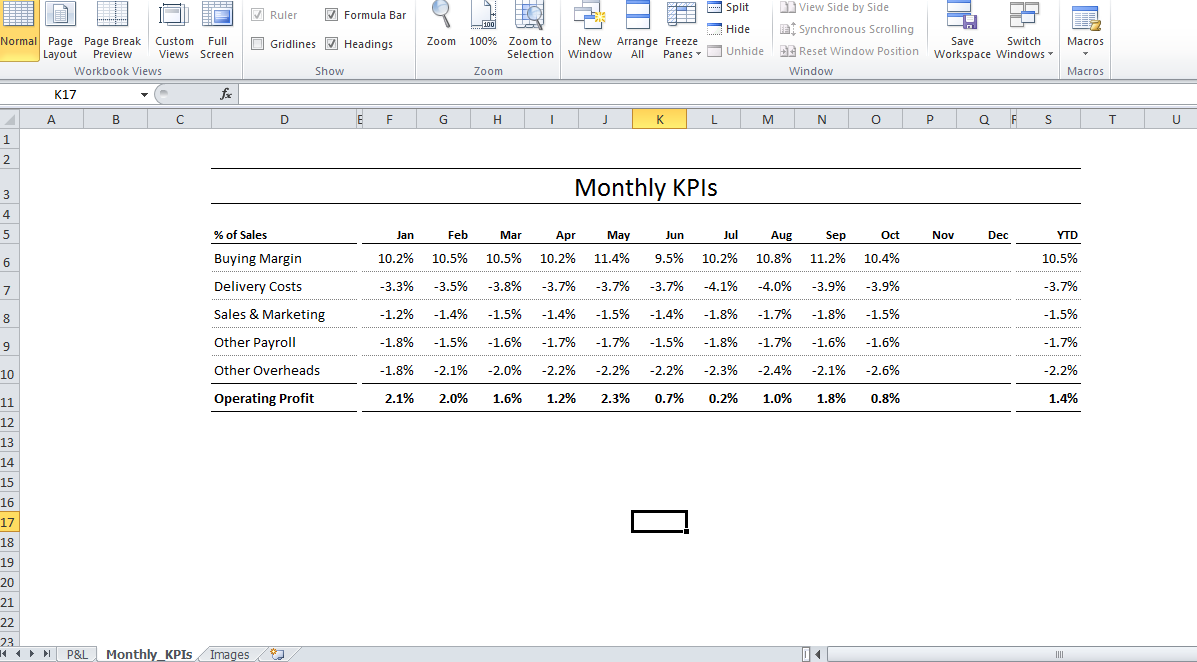Screen dimensions: 1197x662
Task: Switch to the P&L sheet tab
Action: [76, 654]
